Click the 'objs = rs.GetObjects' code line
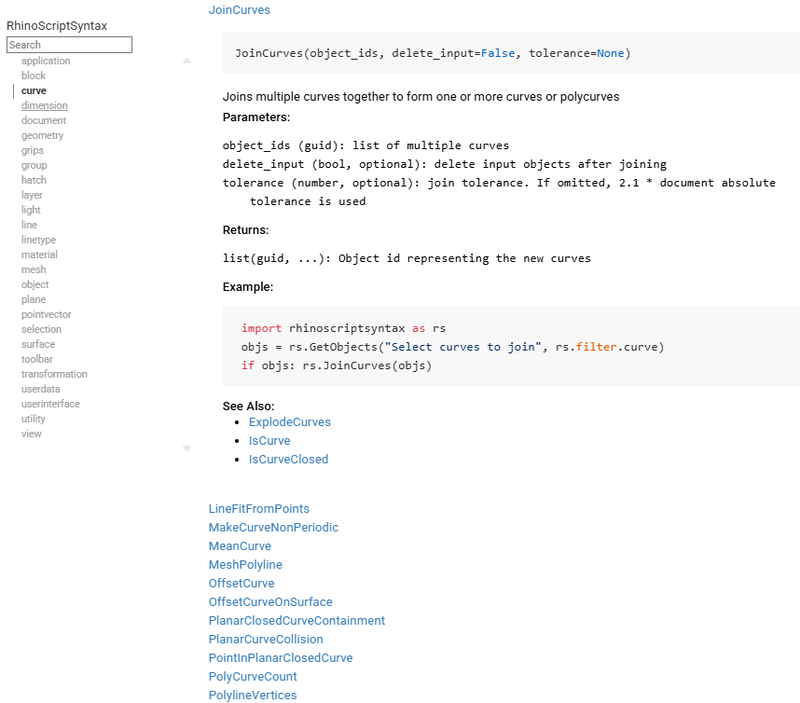Viewport: 800px width, 703px height. tap(453, 347)
